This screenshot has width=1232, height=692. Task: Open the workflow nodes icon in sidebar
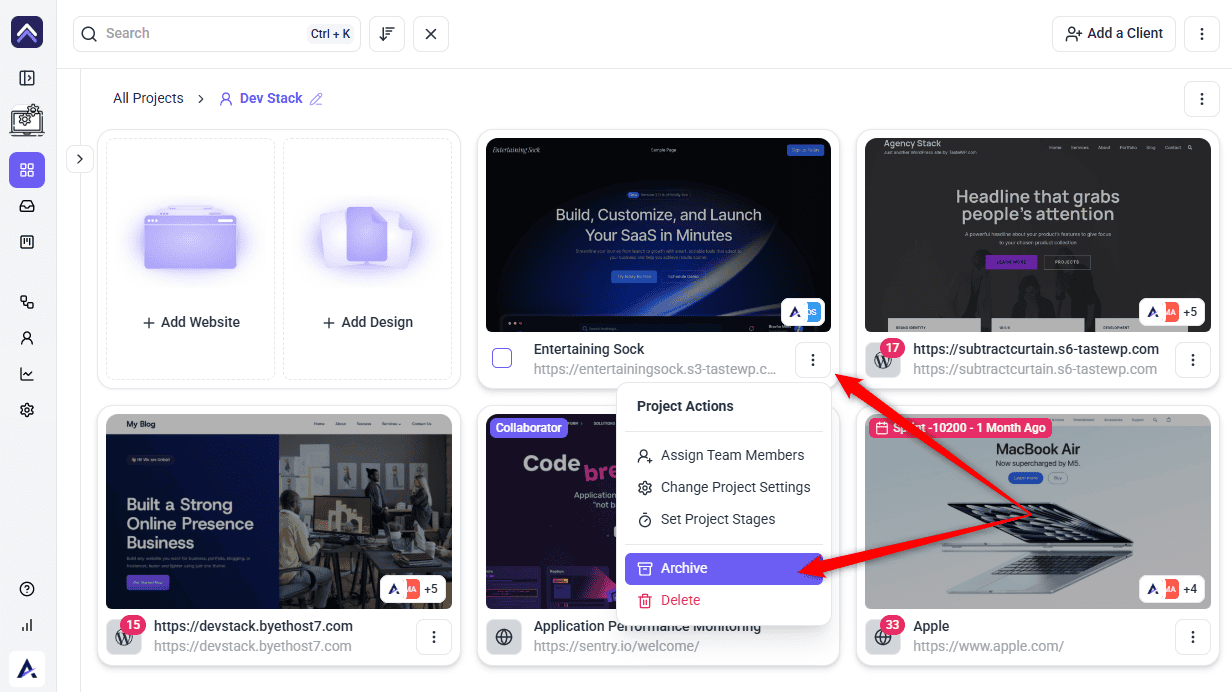pyautogui.click(x=27, y=302)
